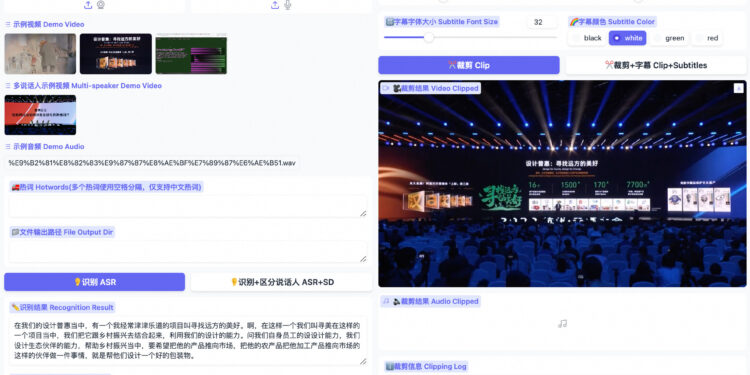The height and width of the screenshot is (375, 750).
Task: Click the Subtitle Font Size slider handle
Action: point(429,37)
